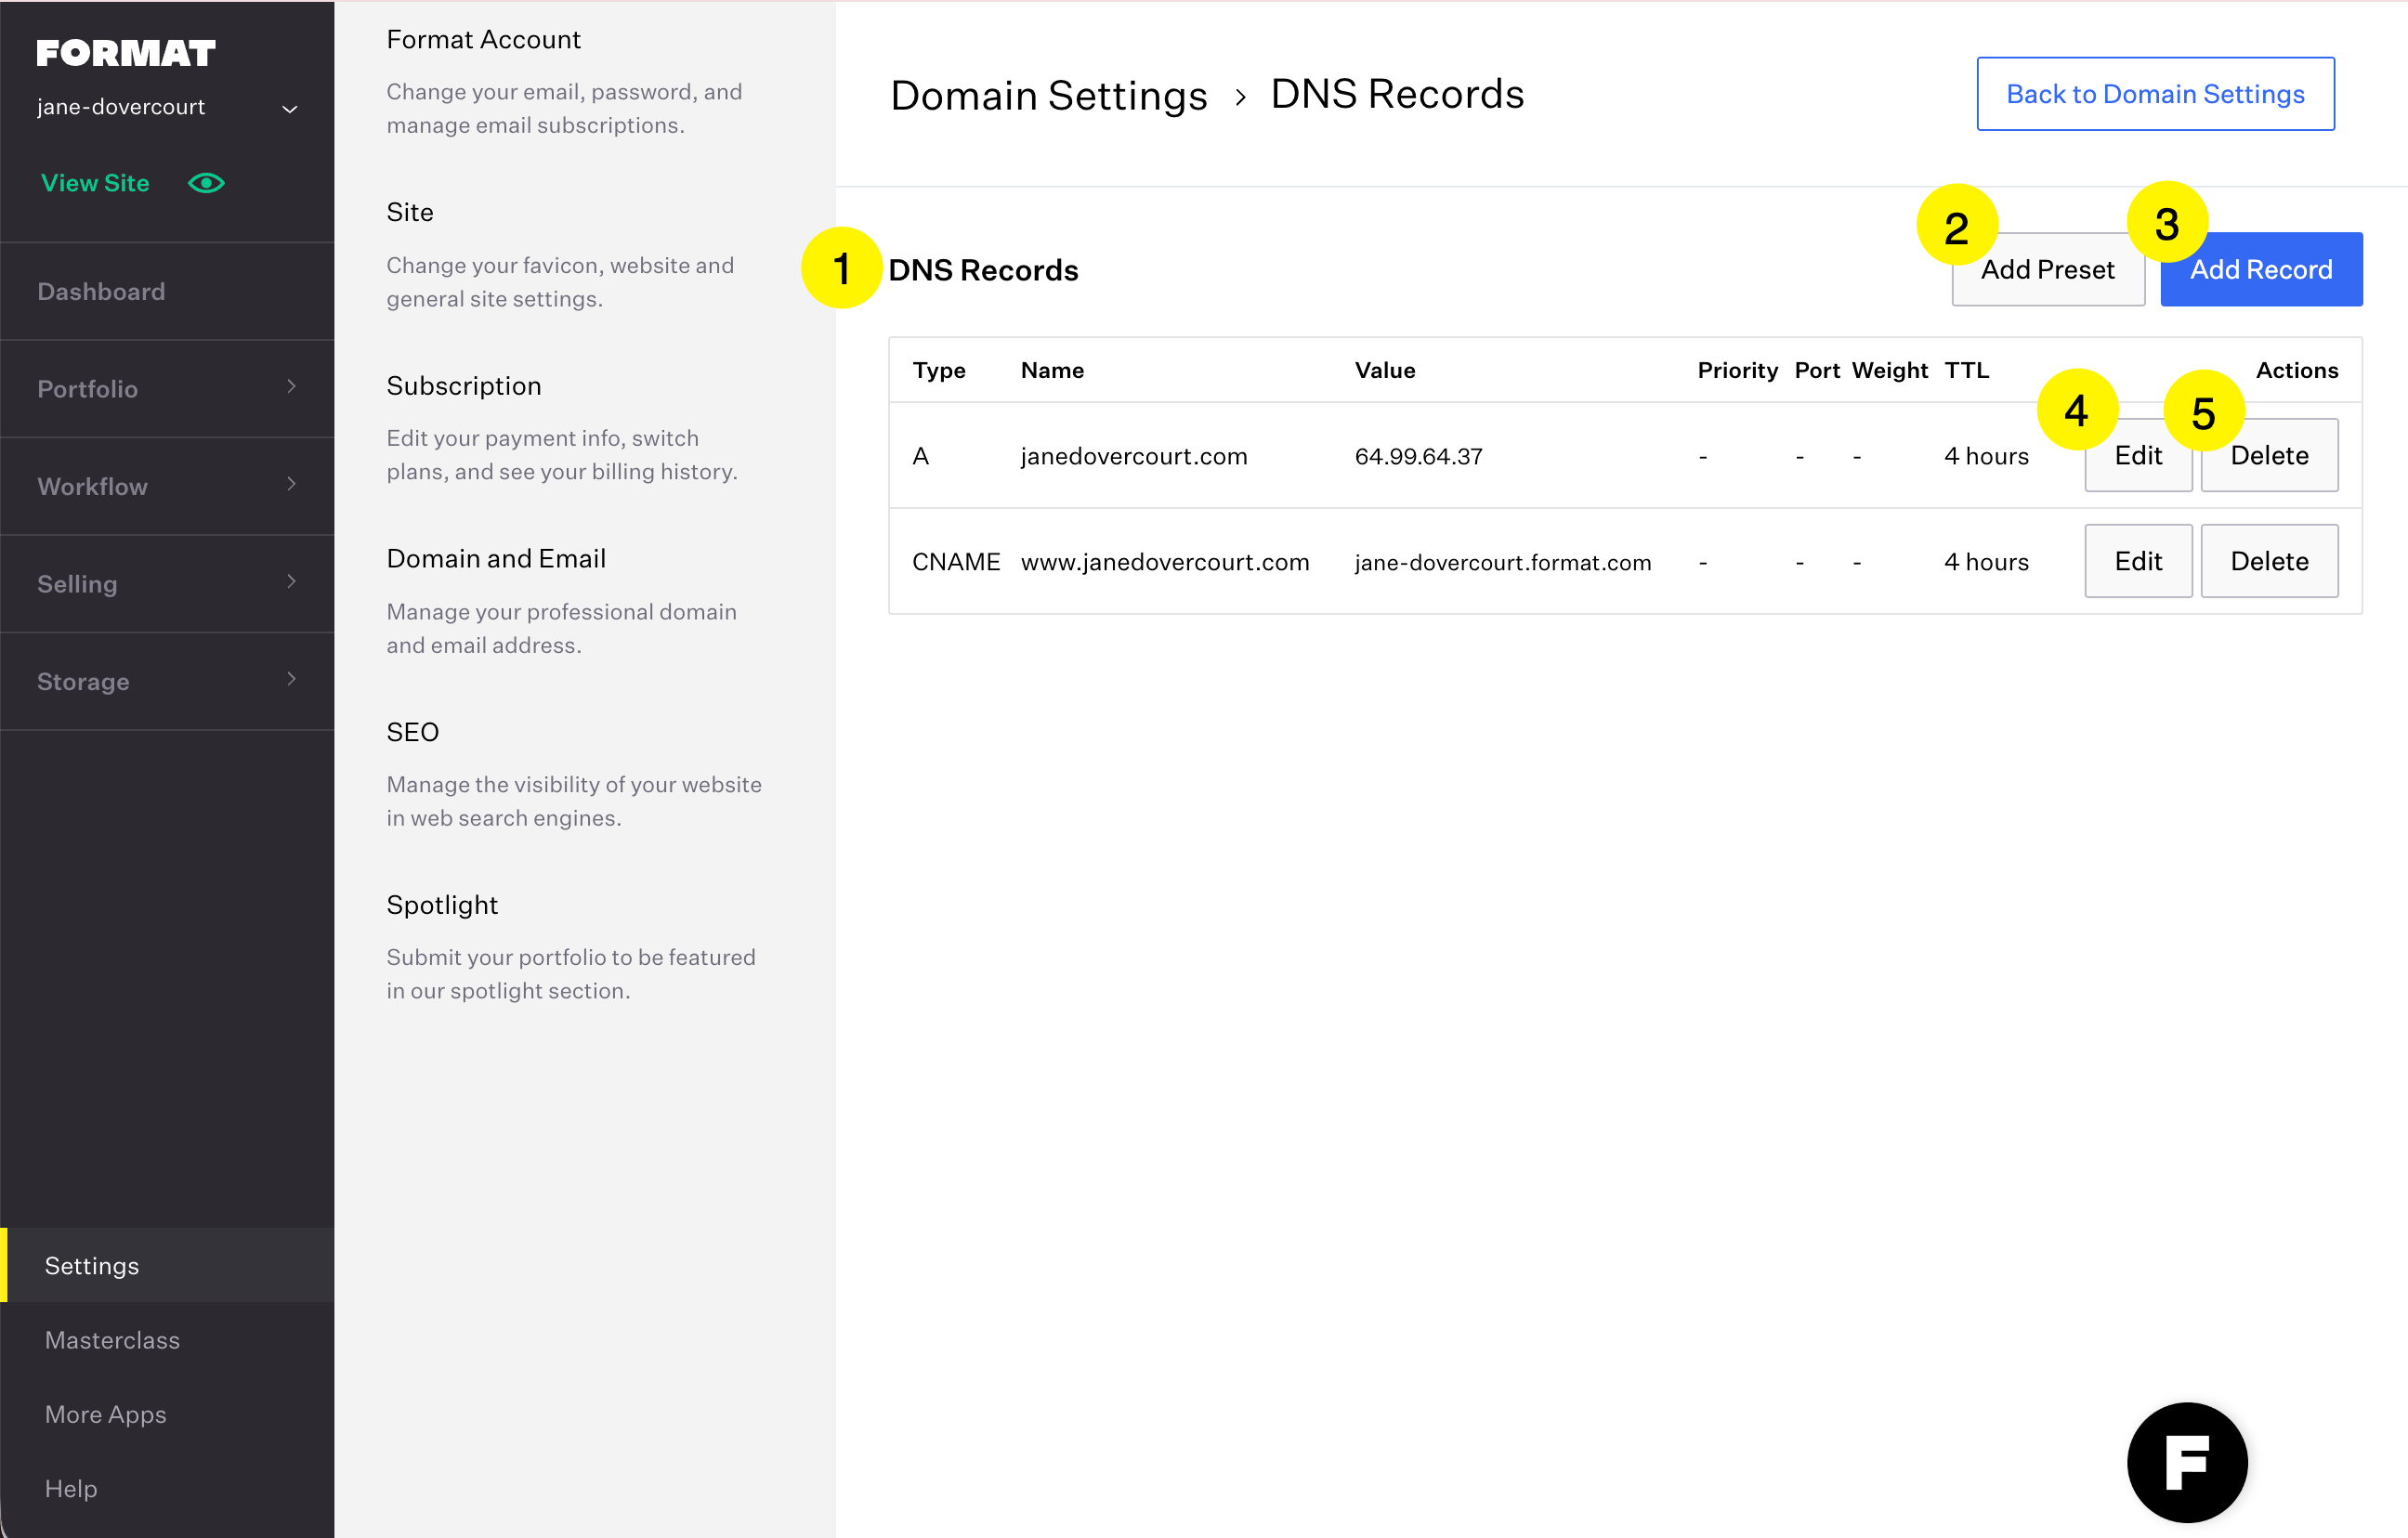Click Back to Domain Settings button

click(x=2155, y=94)
